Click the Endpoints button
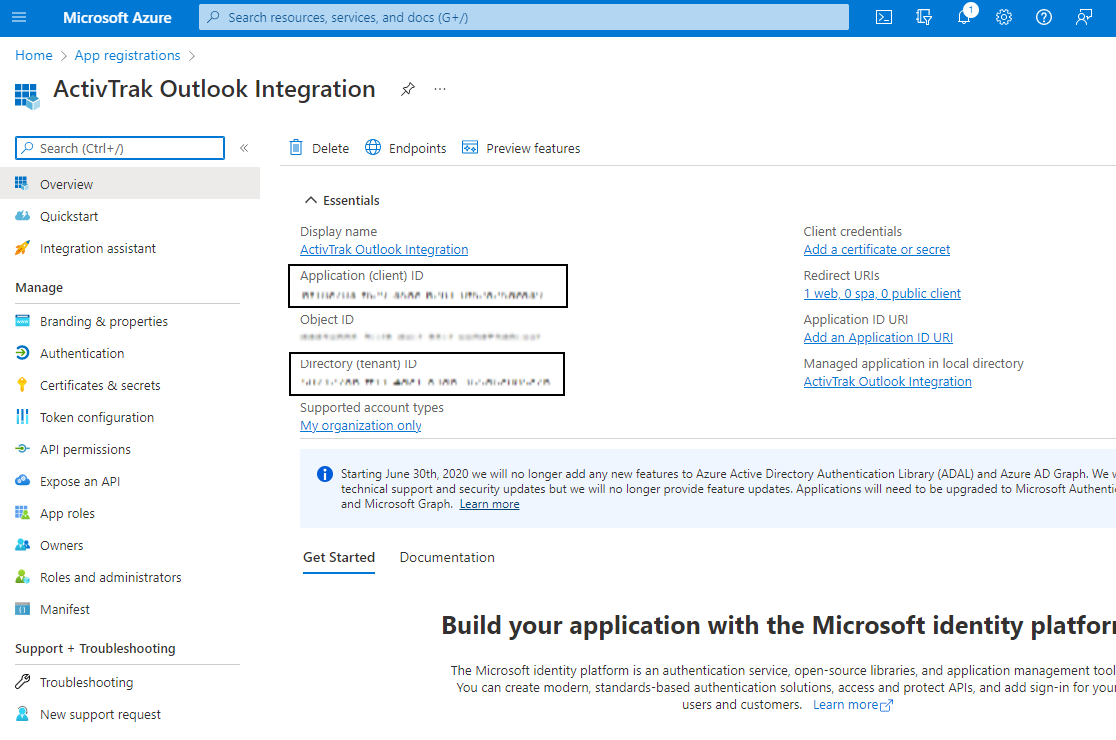 [x=406, y=148]
